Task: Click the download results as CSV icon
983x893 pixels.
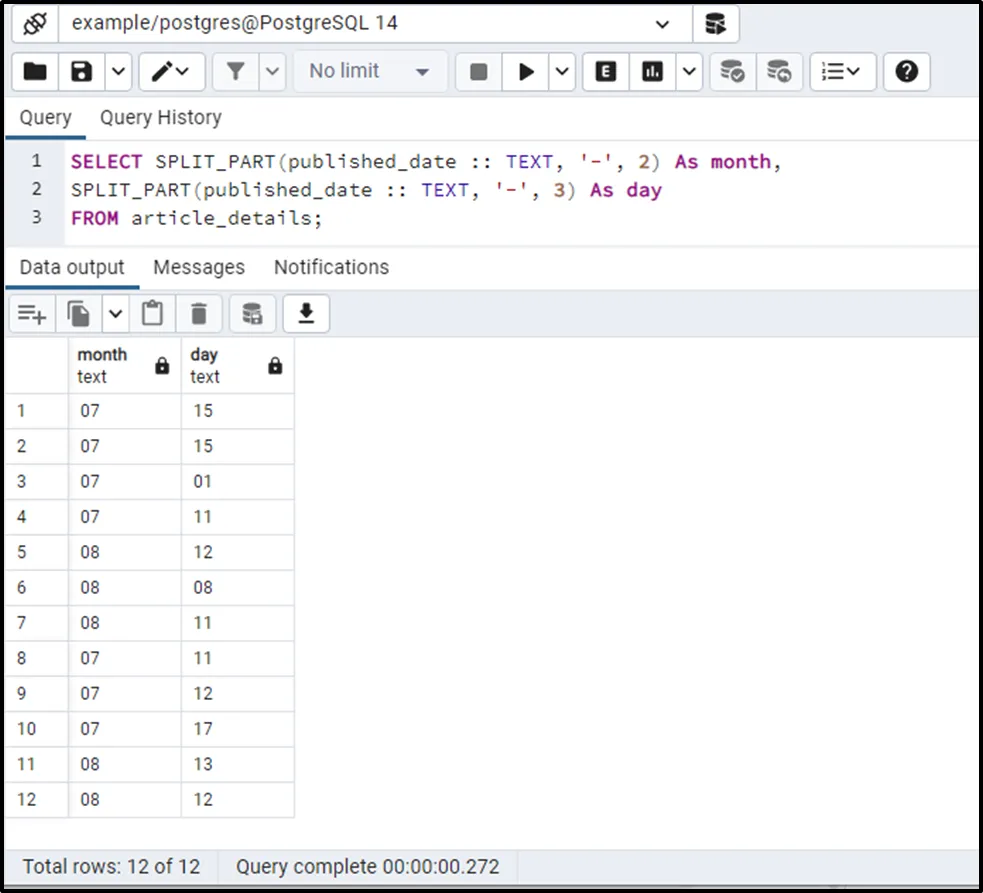Action: [x=306, y=314]
